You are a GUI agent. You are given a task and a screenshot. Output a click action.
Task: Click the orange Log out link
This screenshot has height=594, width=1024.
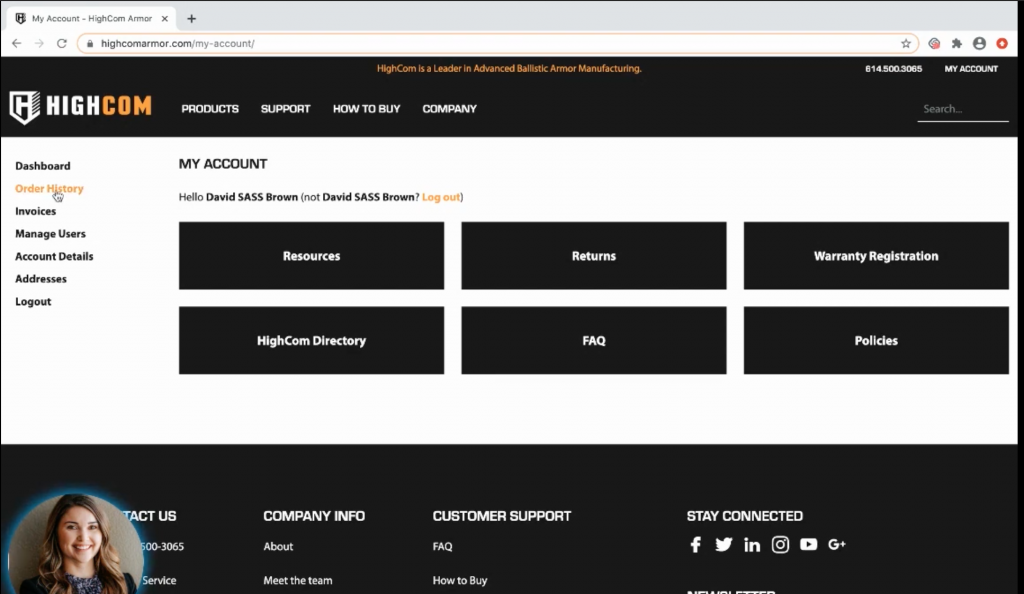pos(441,197)
